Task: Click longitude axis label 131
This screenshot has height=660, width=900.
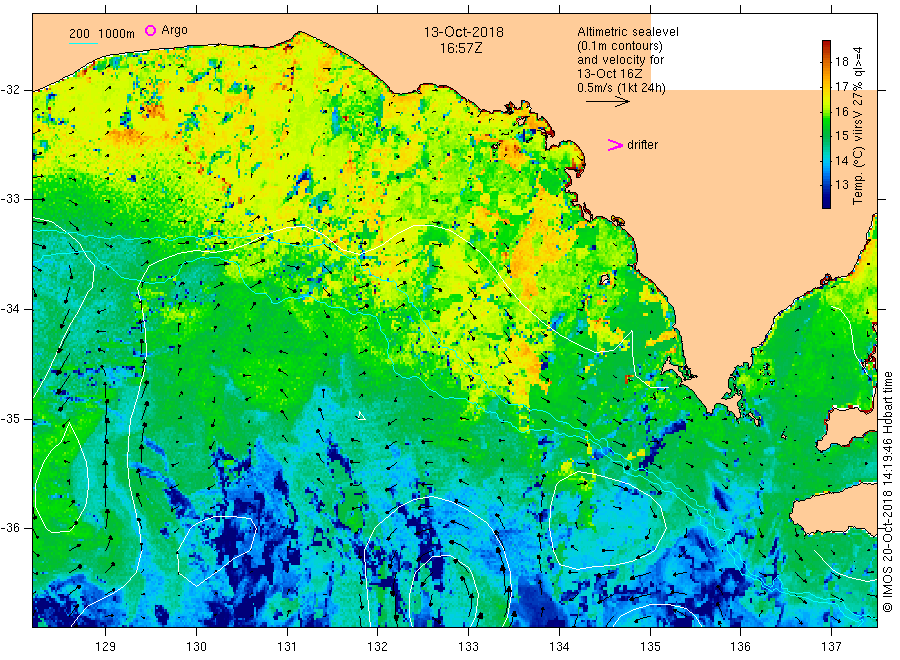Action: 287,647
